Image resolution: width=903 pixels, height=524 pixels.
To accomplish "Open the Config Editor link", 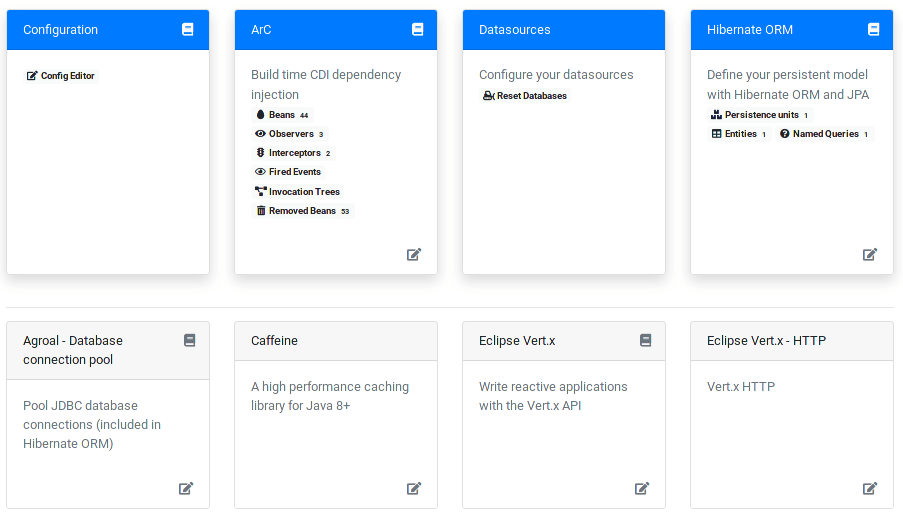I will pyautogui.click(x=61, y=75).
